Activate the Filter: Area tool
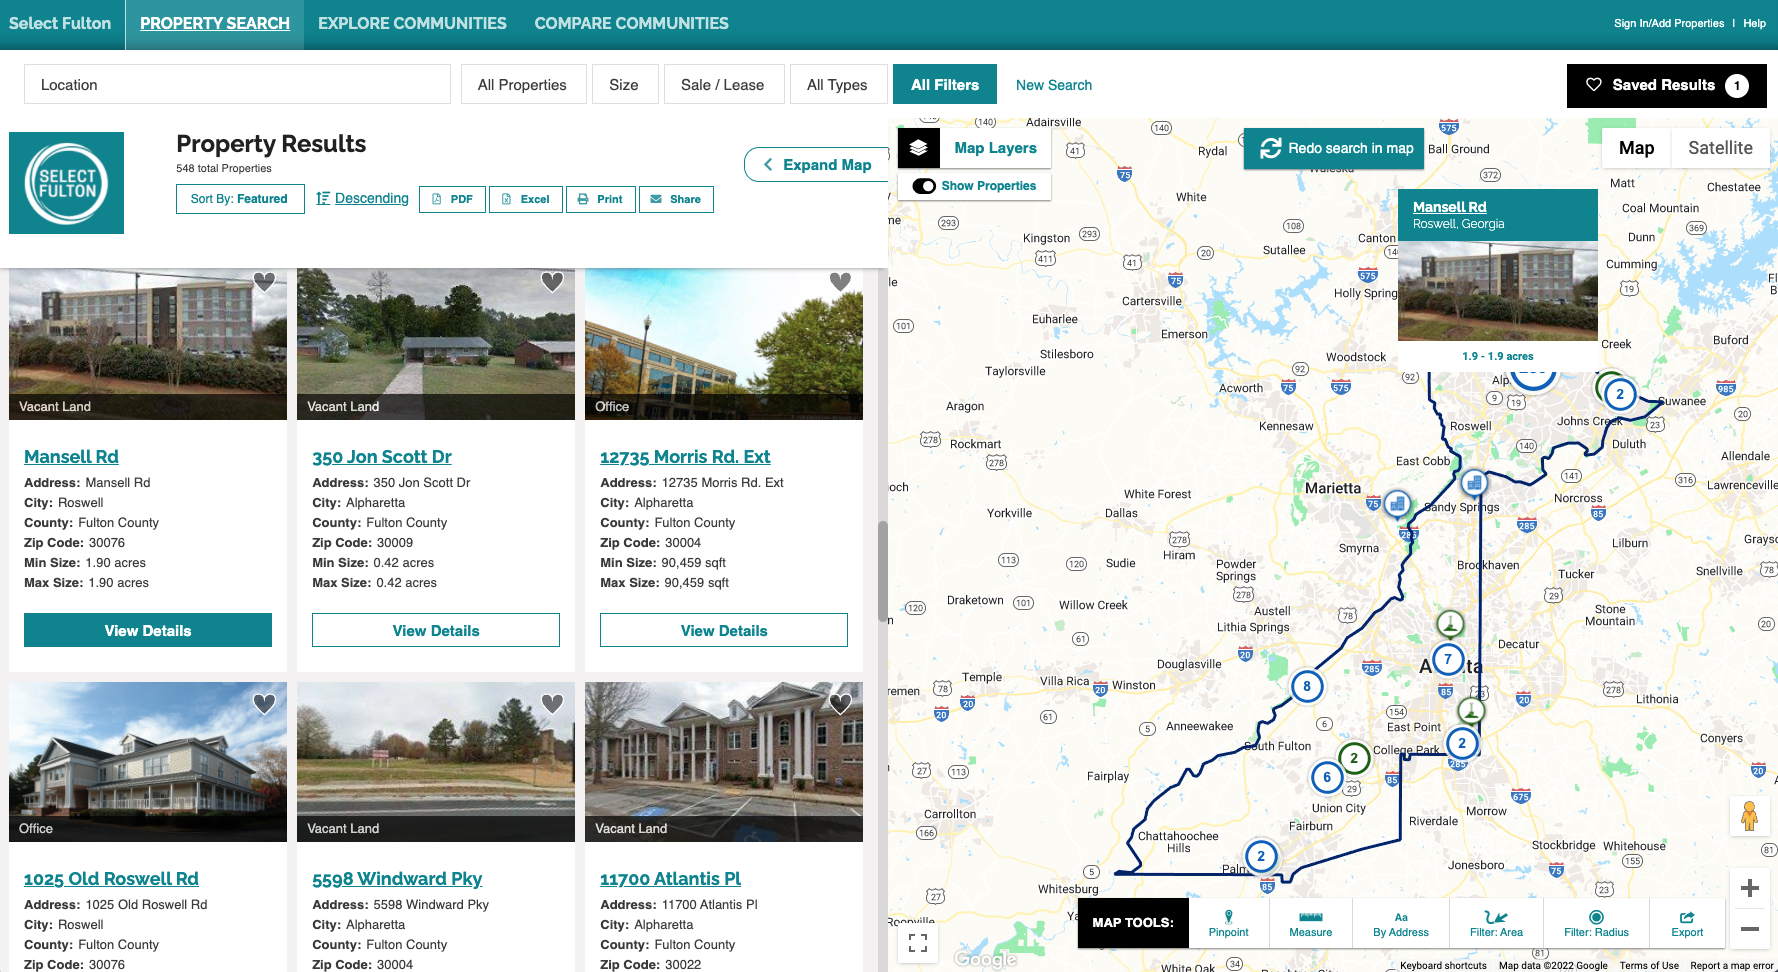The height and width of the screenshot is (972, 1778). pyautogui.click(x=1496, y=923)
